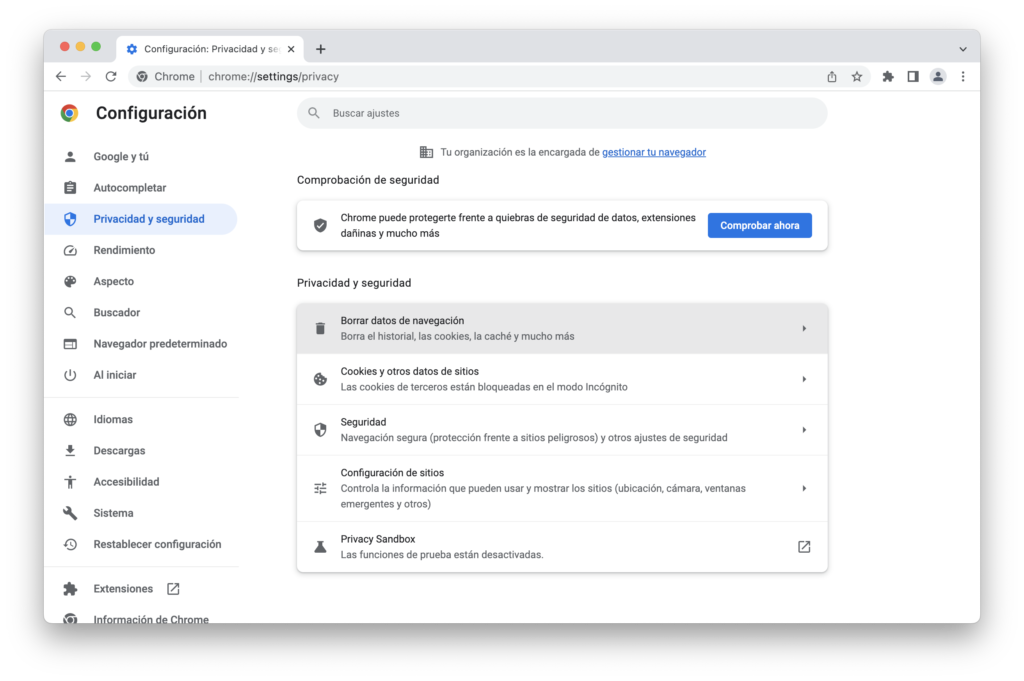Select Rendimiento in the sidebar
This screenshot has height=681, width=1024.
point(124,250)
